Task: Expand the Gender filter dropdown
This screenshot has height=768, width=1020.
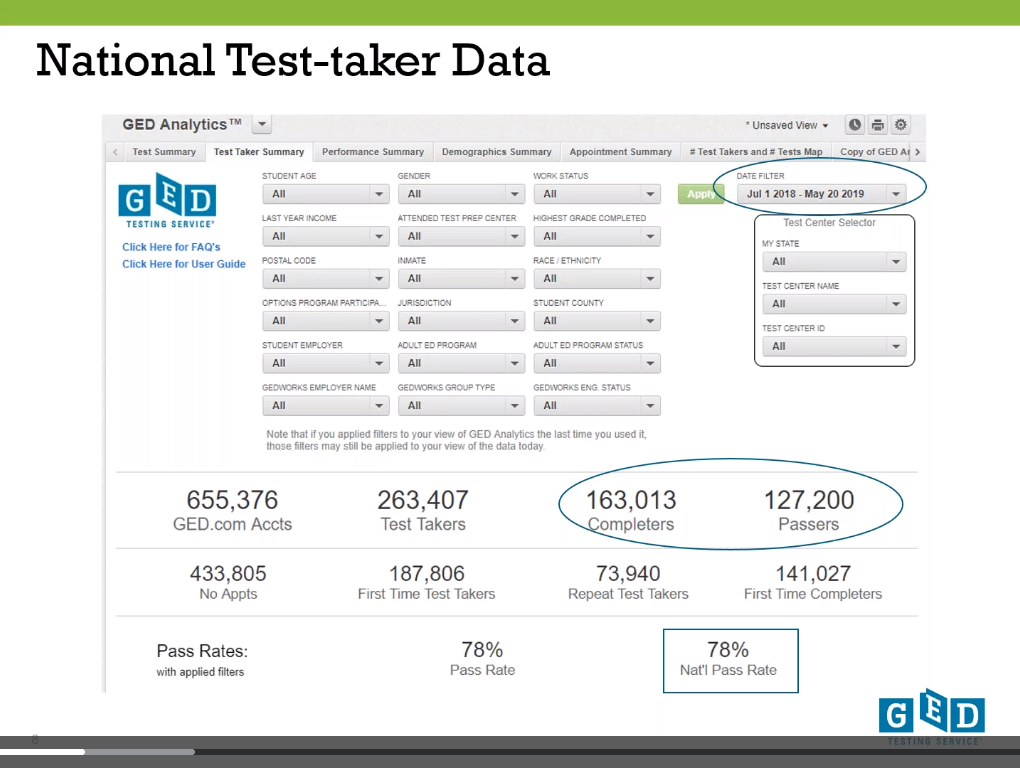Action: coord(461,194)
